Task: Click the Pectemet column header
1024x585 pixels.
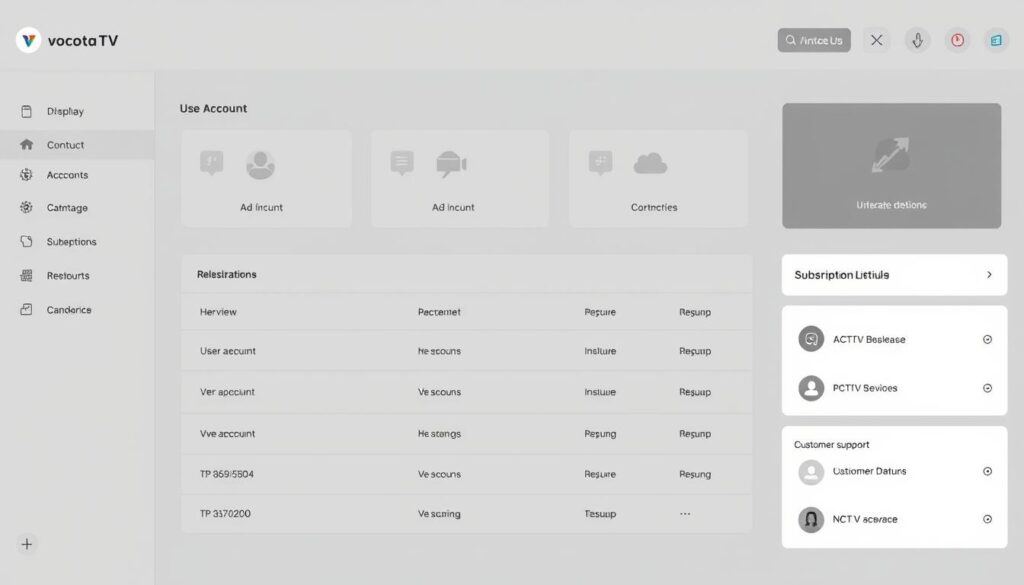Action: tap(439, 312)
